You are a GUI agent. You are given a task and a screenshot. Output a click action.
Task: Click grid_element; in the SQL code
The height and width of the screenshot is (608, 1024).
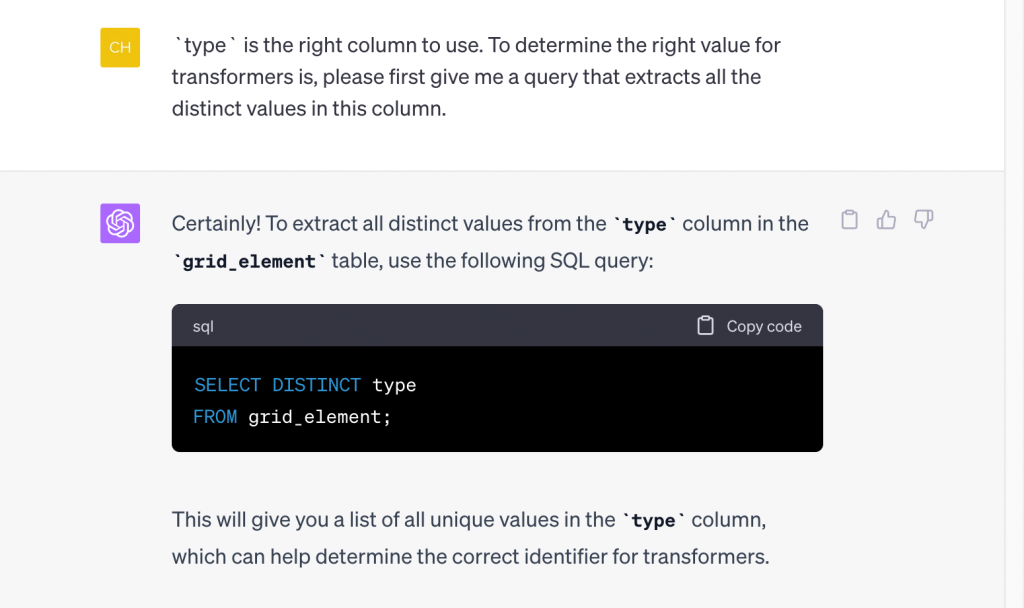[319, 417]
